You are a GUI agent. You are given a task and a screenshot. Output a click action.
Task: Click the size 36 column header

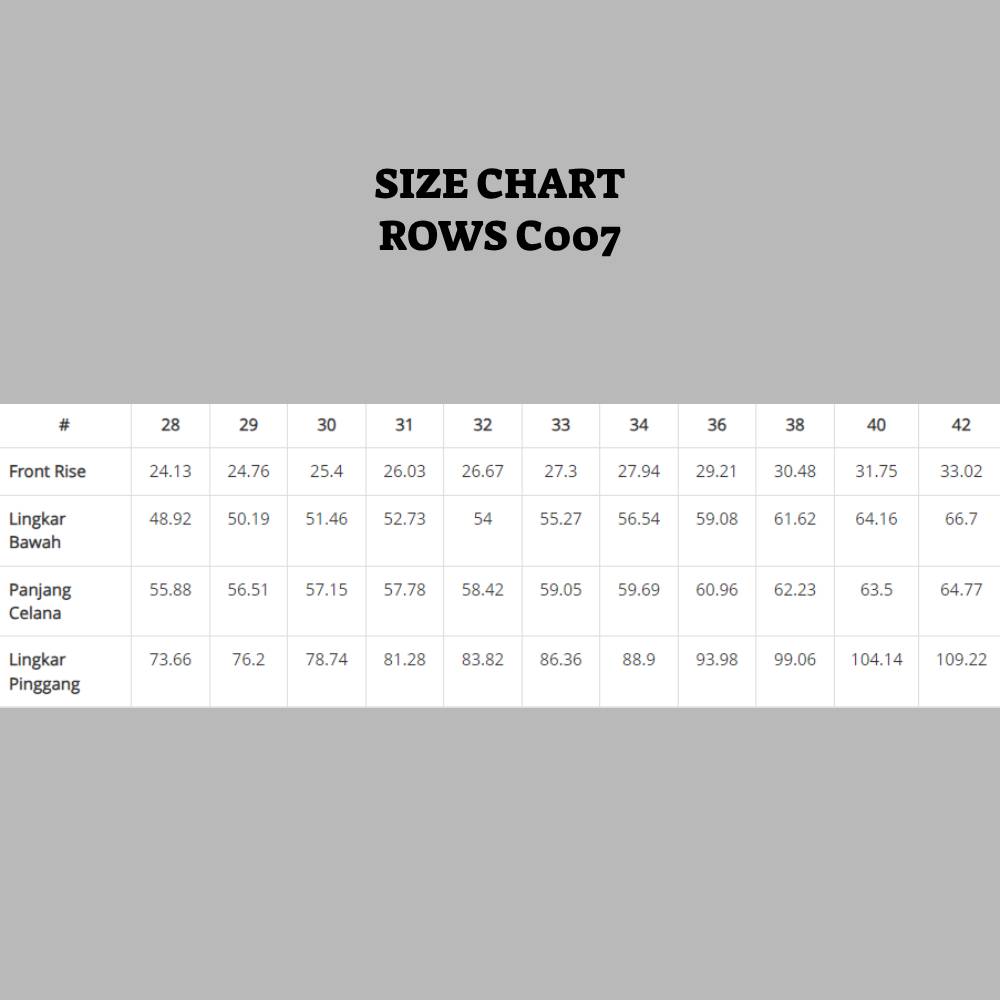(x=717, y=425)
